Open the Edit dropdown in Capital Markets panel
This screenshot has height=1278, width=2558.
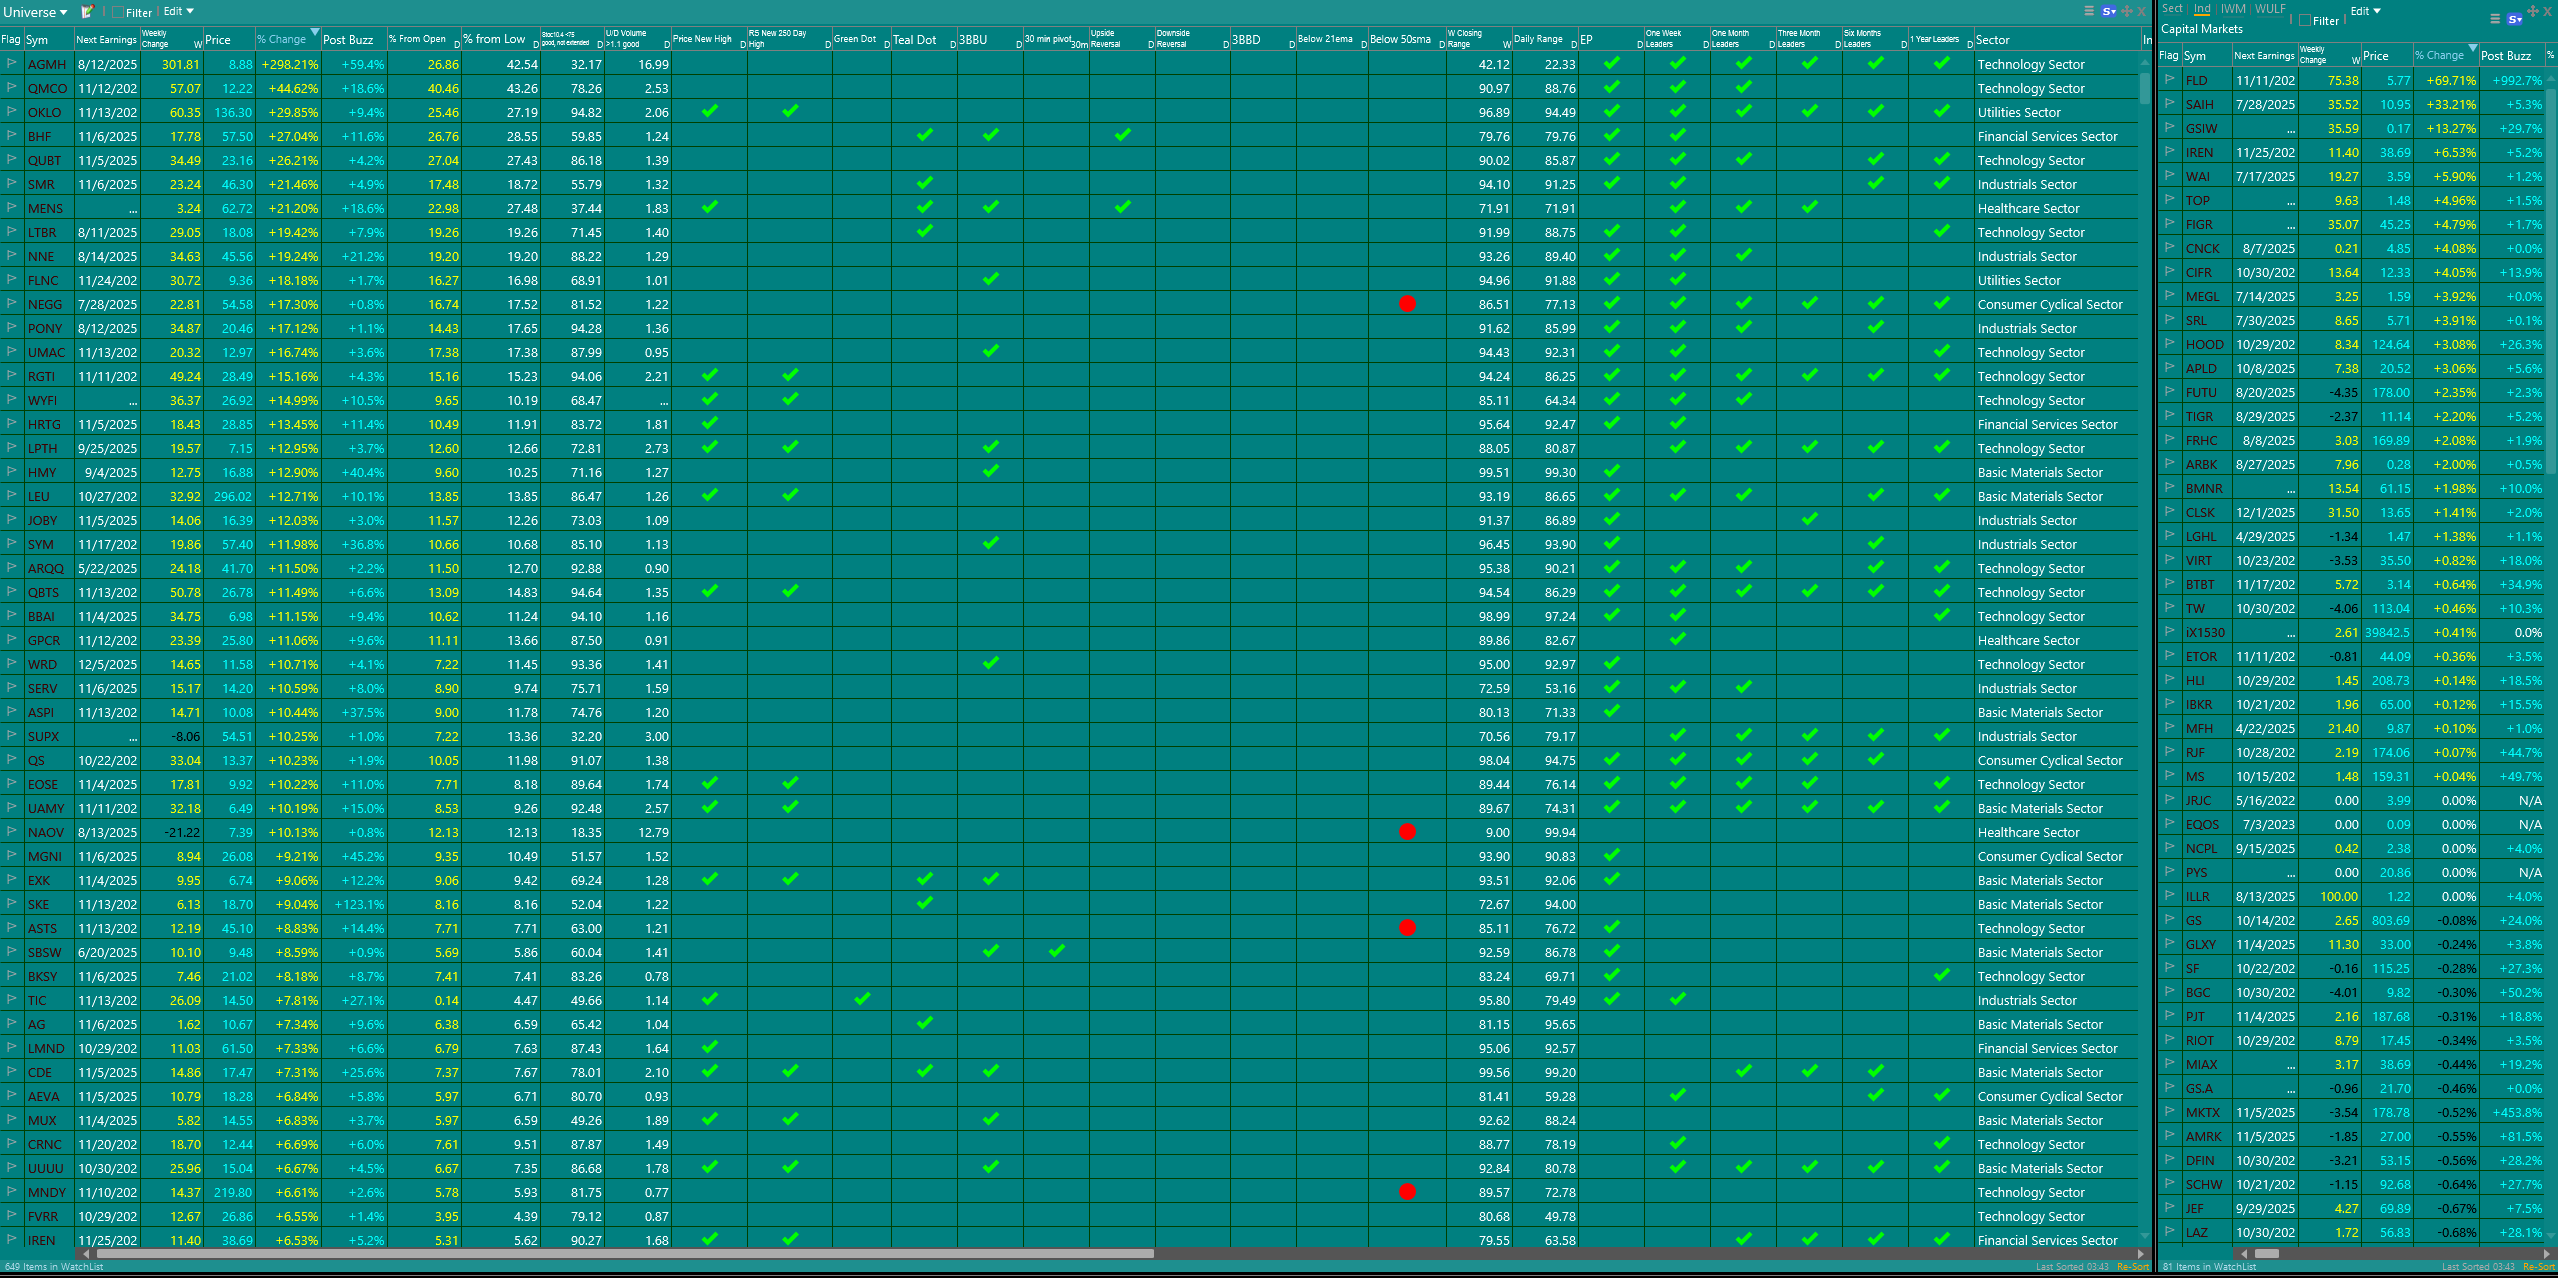point(2365,11)
